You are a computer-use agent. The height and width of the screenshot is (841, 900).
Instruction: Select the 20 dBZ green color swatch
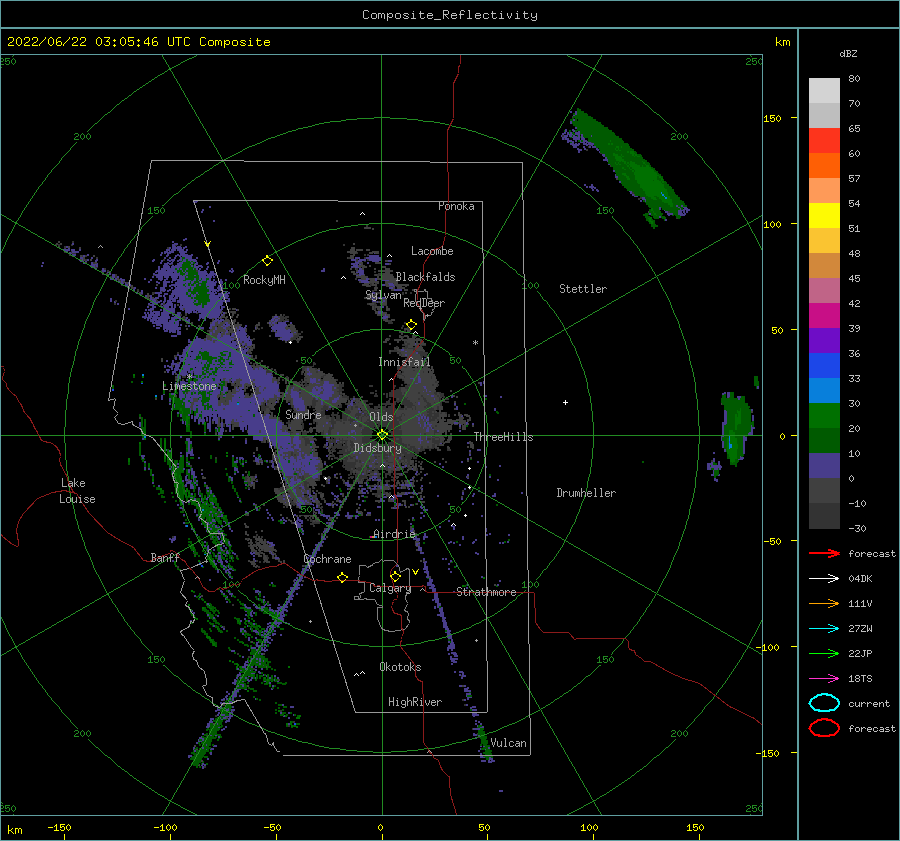coord(824,416)
